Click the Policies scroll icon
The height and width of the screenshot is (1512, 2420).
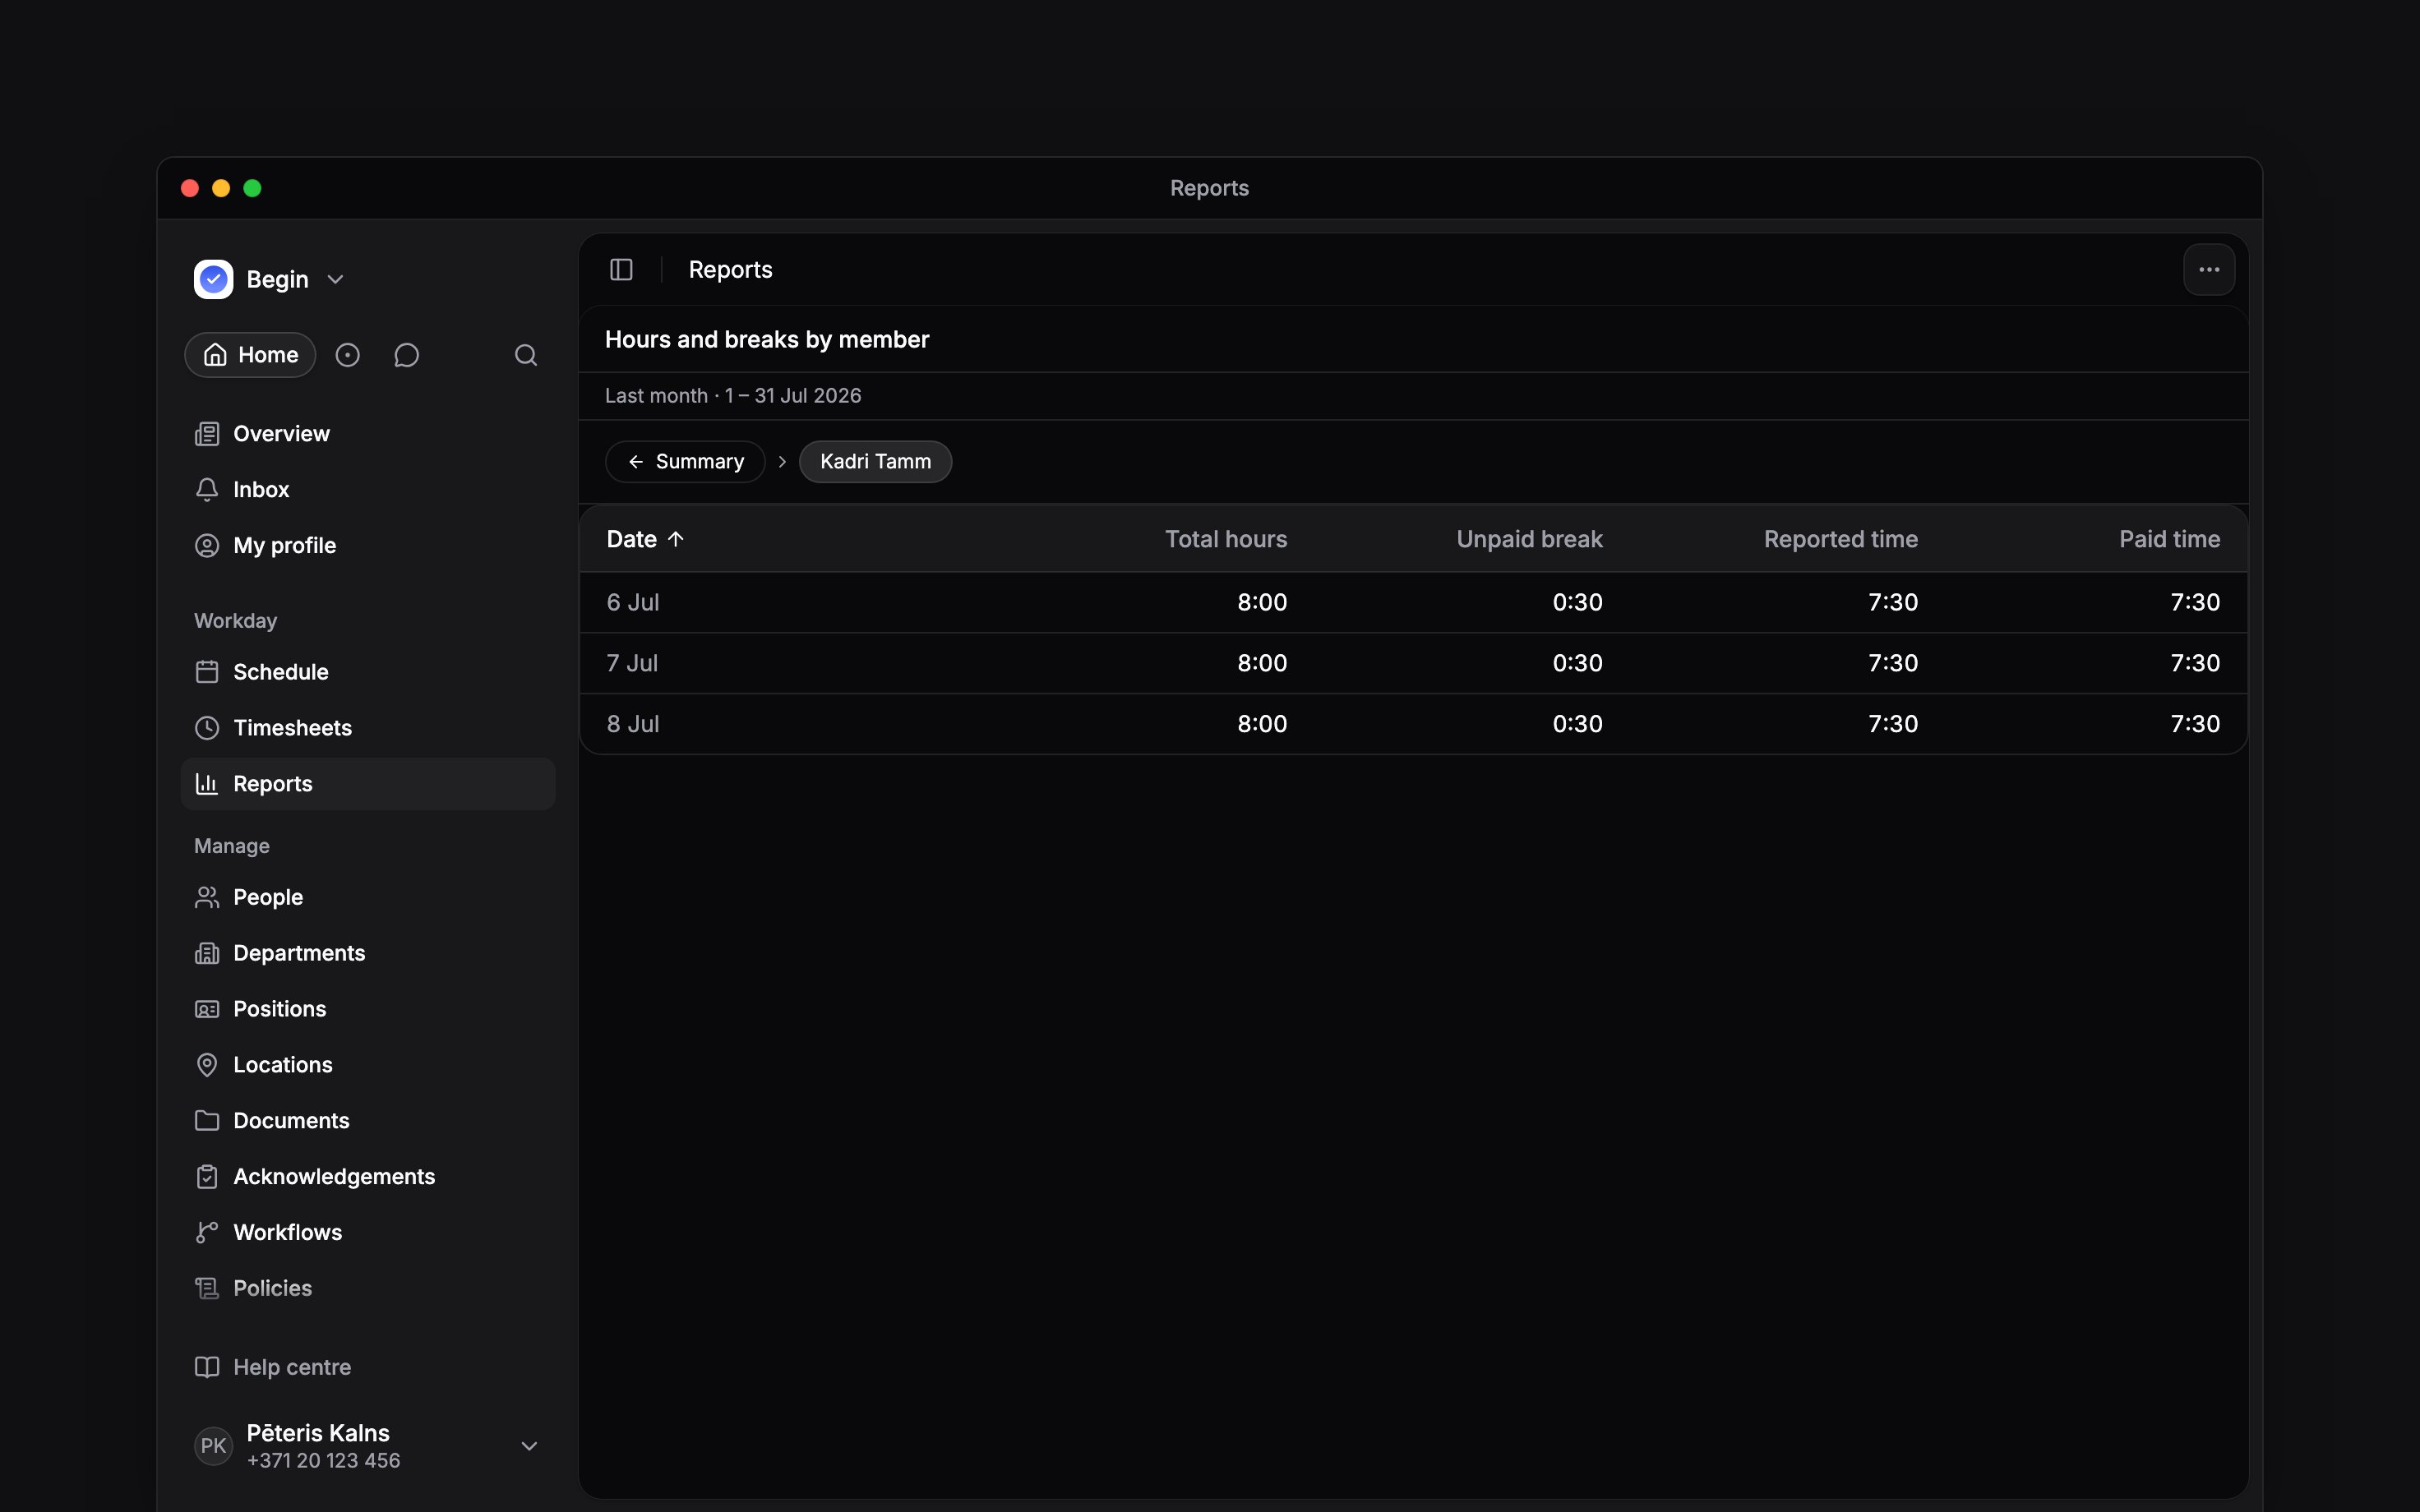pyautogui.click(x=207, y=1289)
